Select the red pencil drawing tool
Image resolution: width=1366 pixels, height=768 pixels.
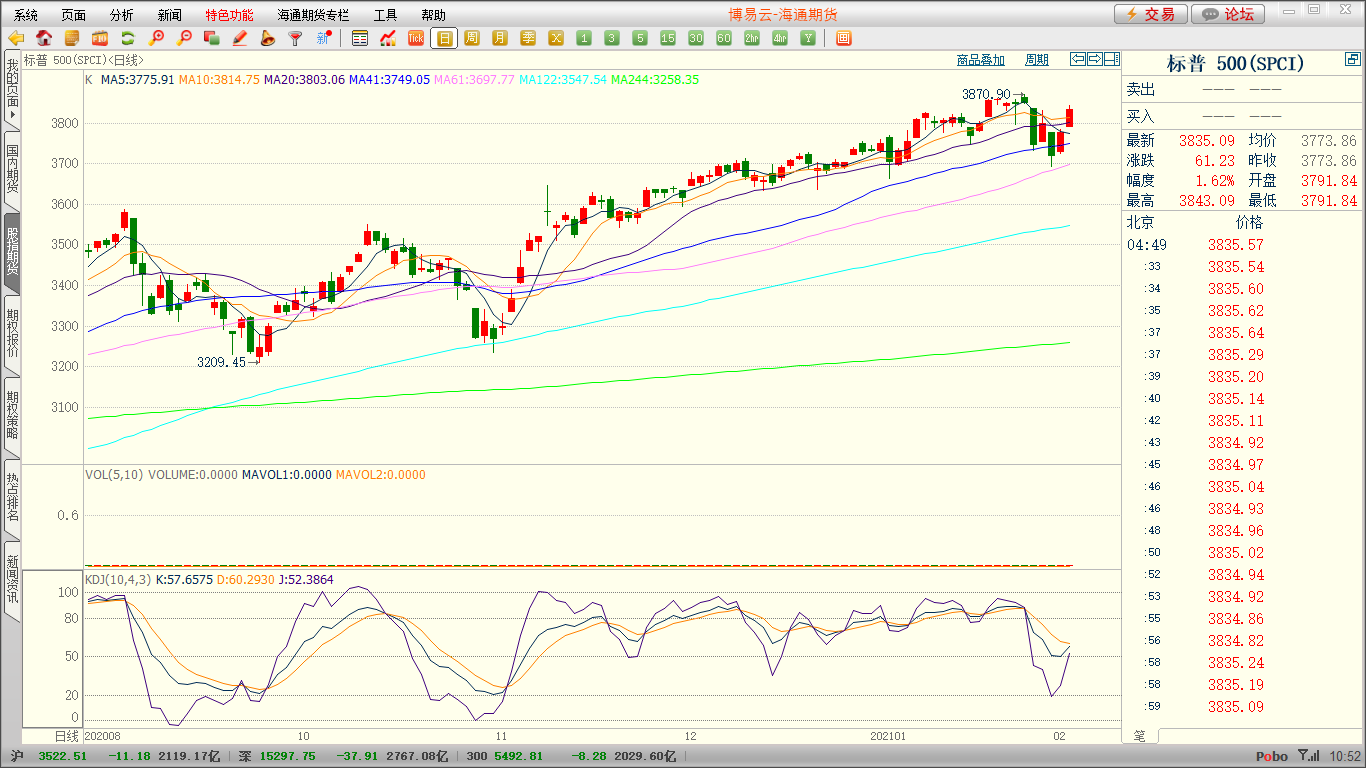239,38
